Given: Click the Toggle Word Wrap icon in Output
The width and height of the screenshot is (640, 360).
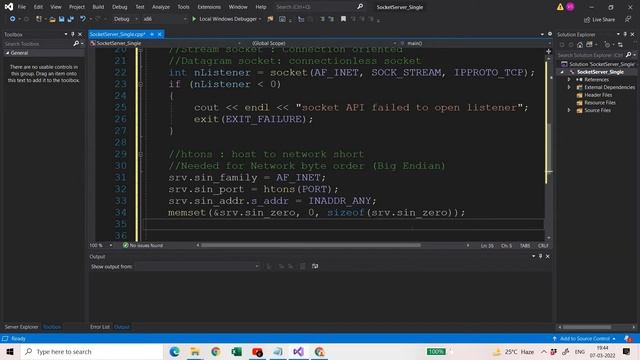Looking at the screenshot, I should pyautogui.click(x=315, y=266).
